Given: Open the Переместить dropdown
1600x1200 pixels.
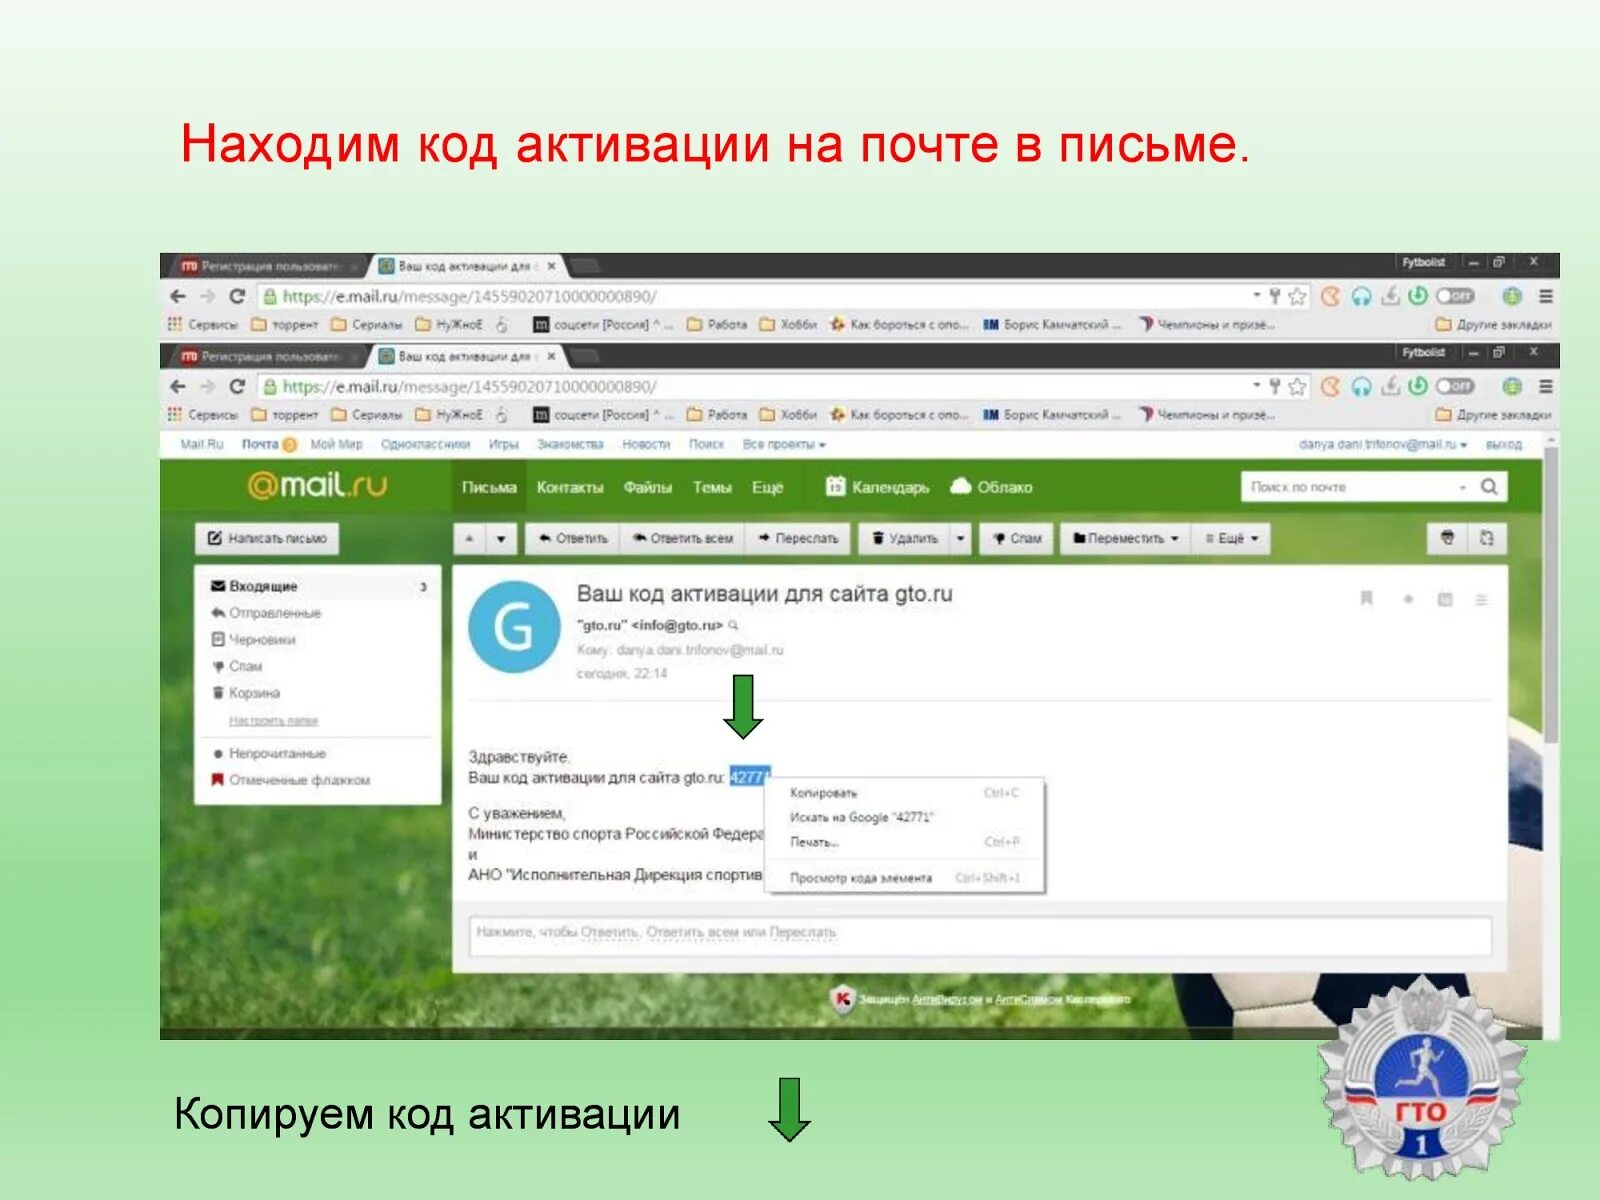Looking at the screenshot, I should pos(1125,539).
